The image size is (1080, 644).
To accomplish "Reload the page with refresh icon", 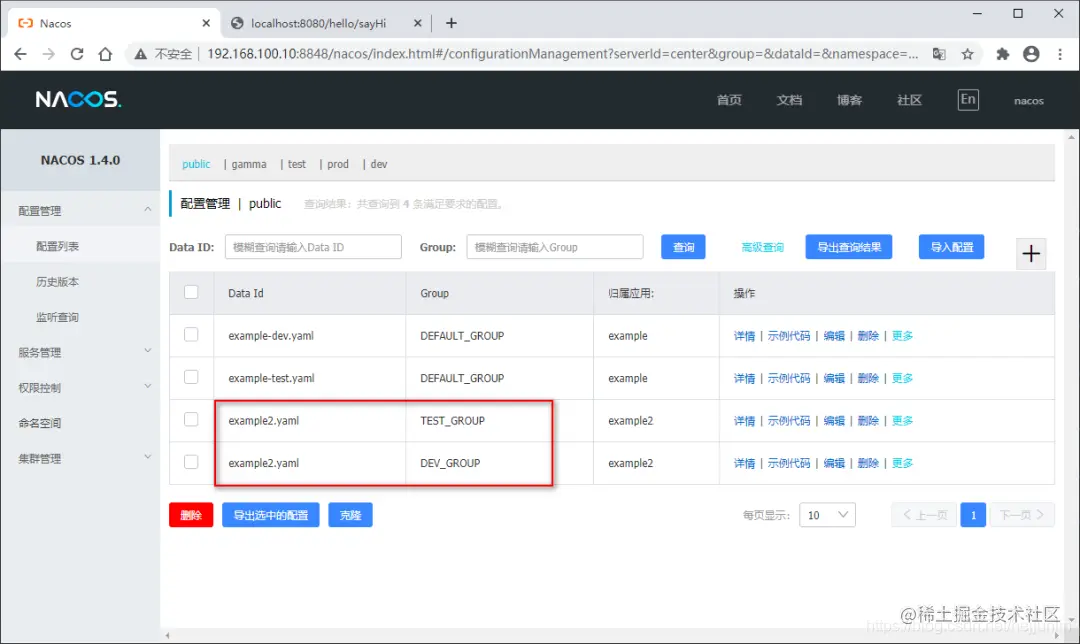I will coord(76,54).
